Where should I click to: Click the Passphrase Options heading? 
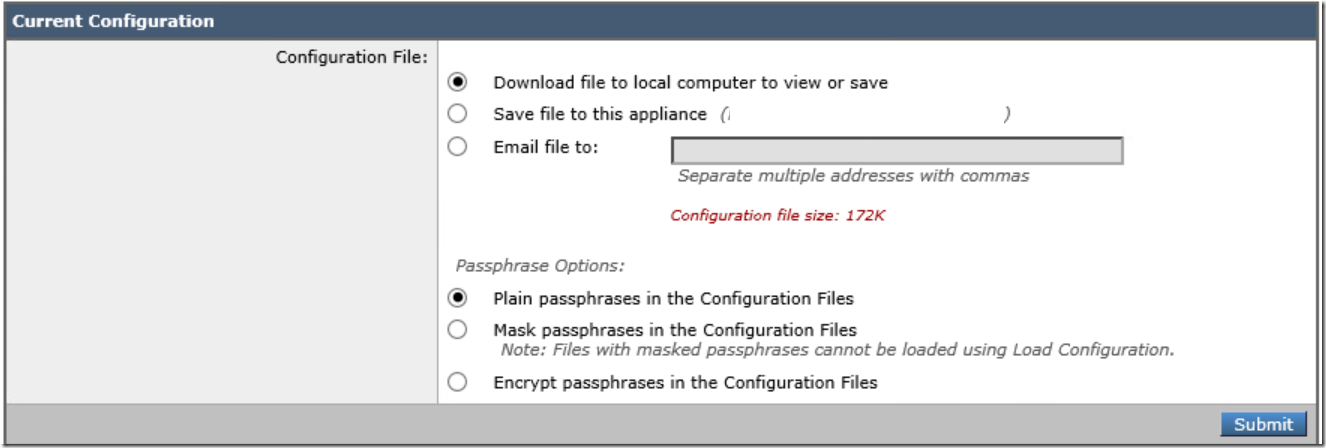pyautogui.click(x=540, y=267)
